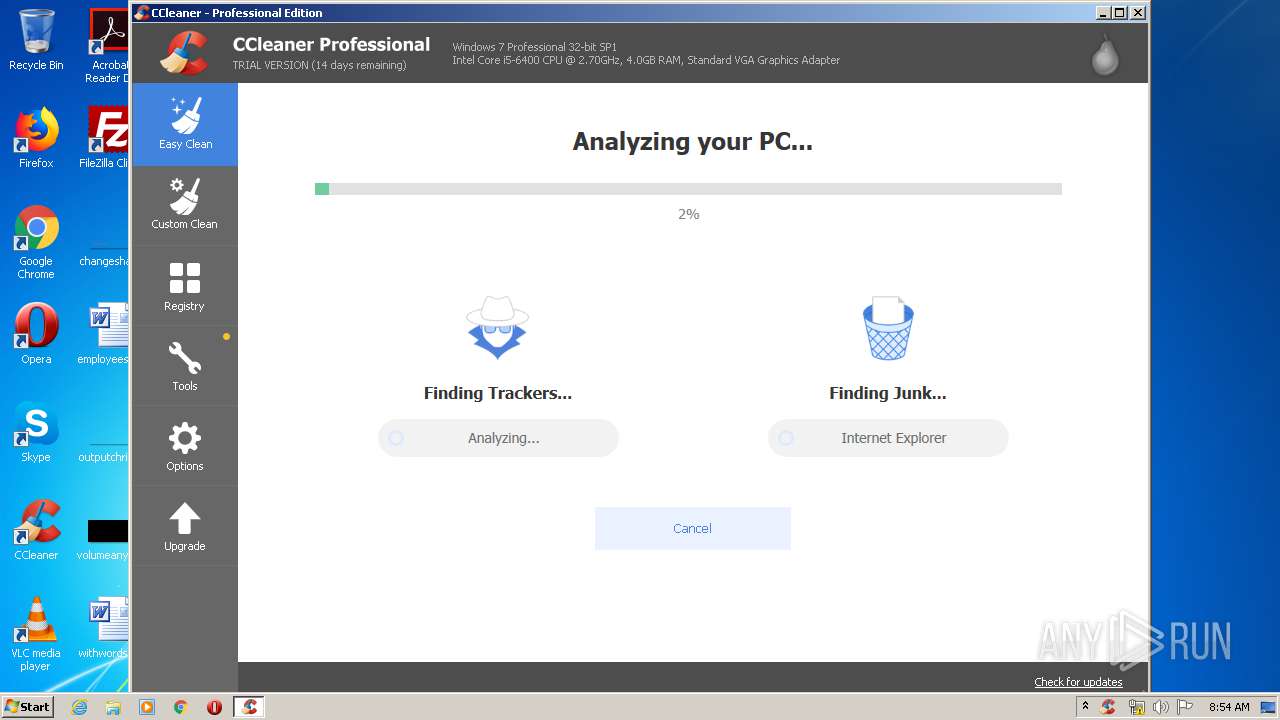Click the pear icon in header
This screenshot has height=720, width=1280.
[x=1105, y=54]
